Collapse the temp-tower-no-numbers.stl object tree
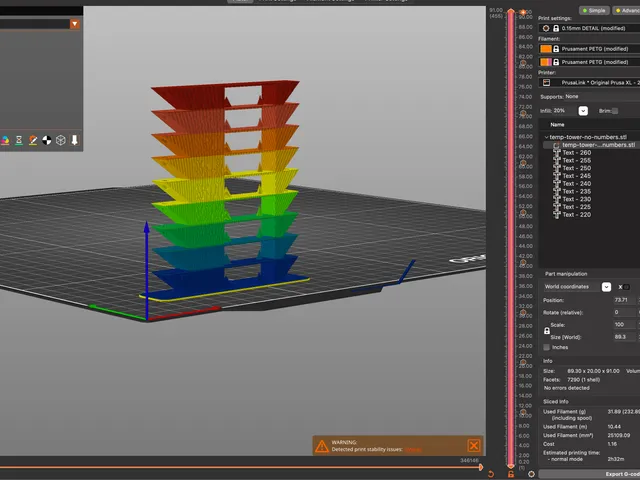640x480 pixels. click(546, 137)
